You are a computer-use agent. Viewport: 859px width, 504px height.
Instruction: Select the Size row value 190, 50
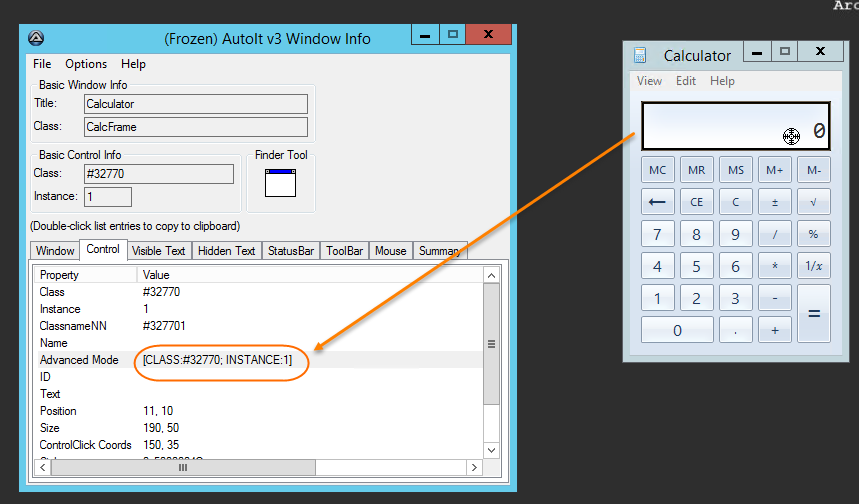161,428
